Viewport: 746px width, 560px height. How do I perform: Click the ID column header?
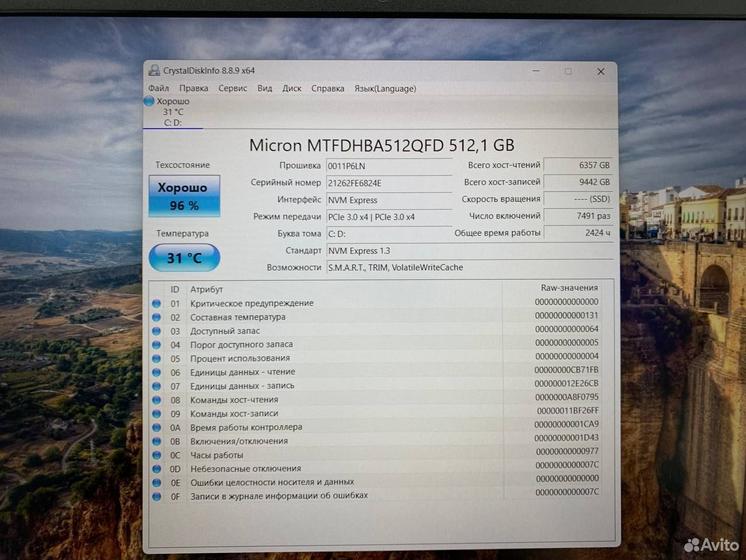(175, 289)
